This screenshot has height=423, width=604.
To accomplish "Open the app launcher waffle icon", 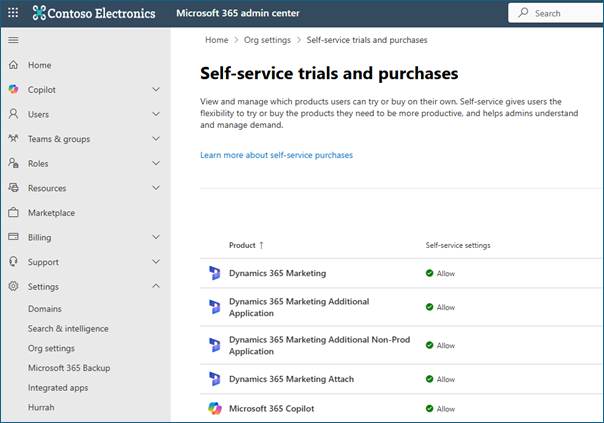I will pos(13,13).
